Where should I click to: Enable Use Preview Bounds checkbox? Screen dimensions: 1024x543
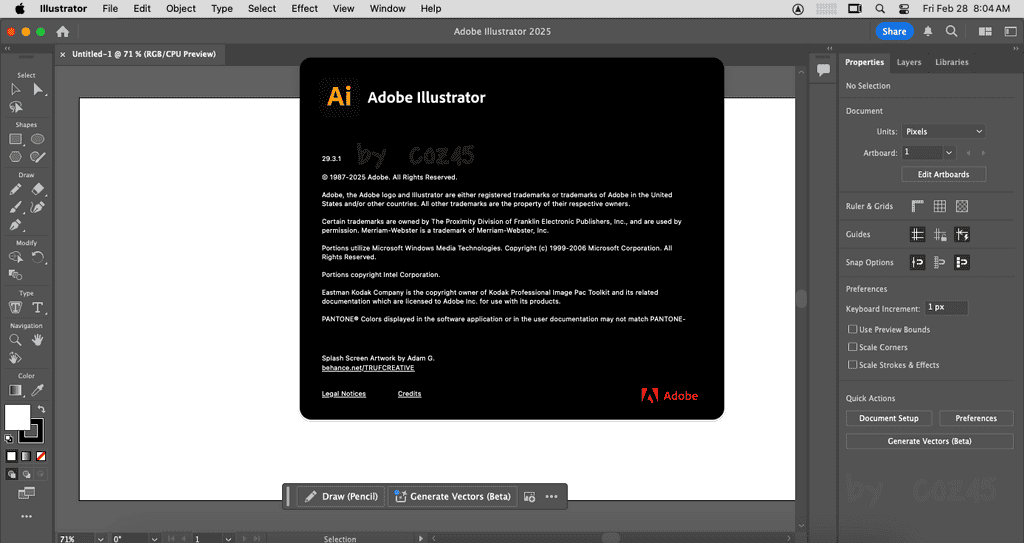coord(852,329)
